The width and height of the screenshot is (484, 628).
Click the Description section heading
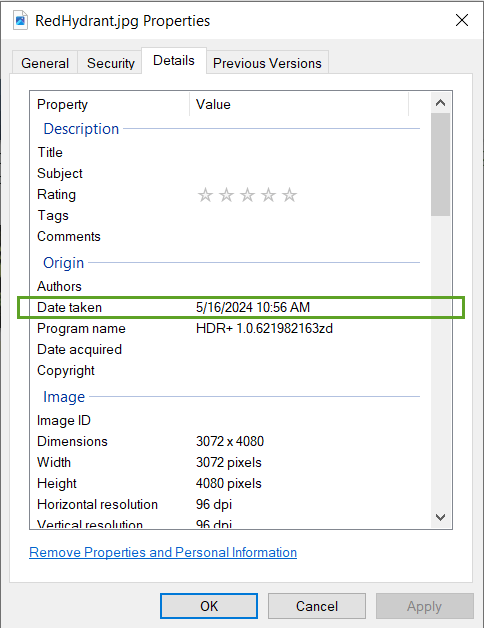pyautogui.click(x=81, y=129)
